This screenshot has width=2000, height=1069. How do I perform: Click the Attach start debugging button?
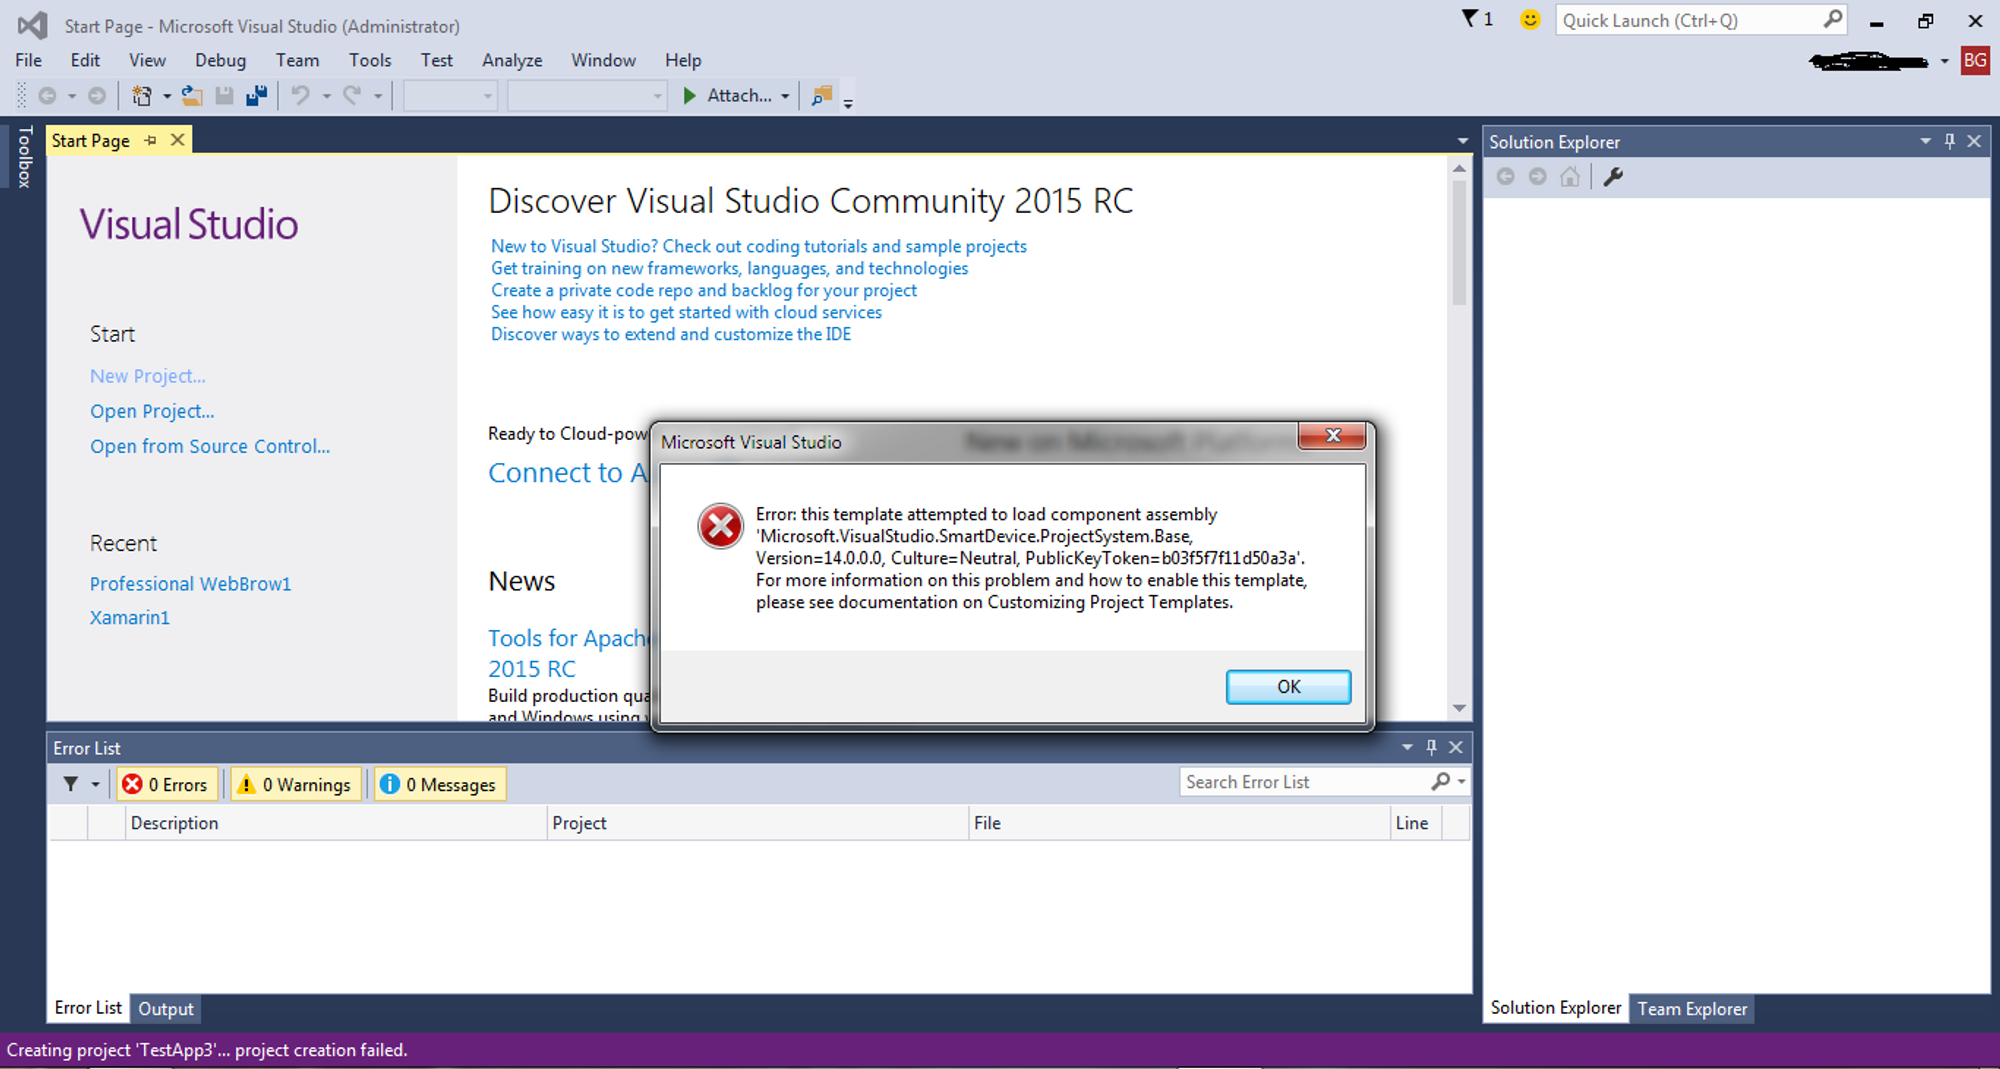pyautogui.click(x=727, y=96)
